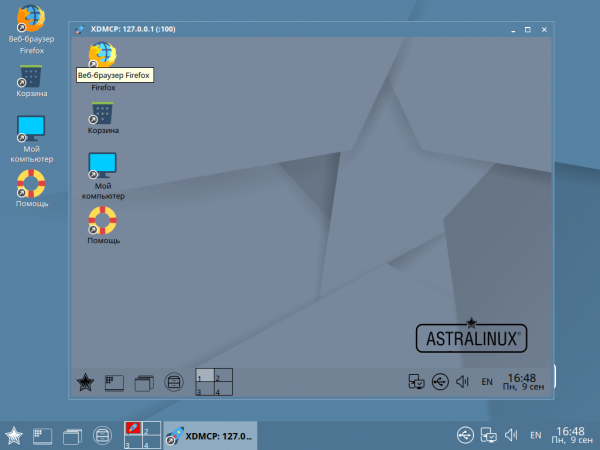The image size is (600, 450).
Task: Open the network icon in the host system tray
Action: 488,435
